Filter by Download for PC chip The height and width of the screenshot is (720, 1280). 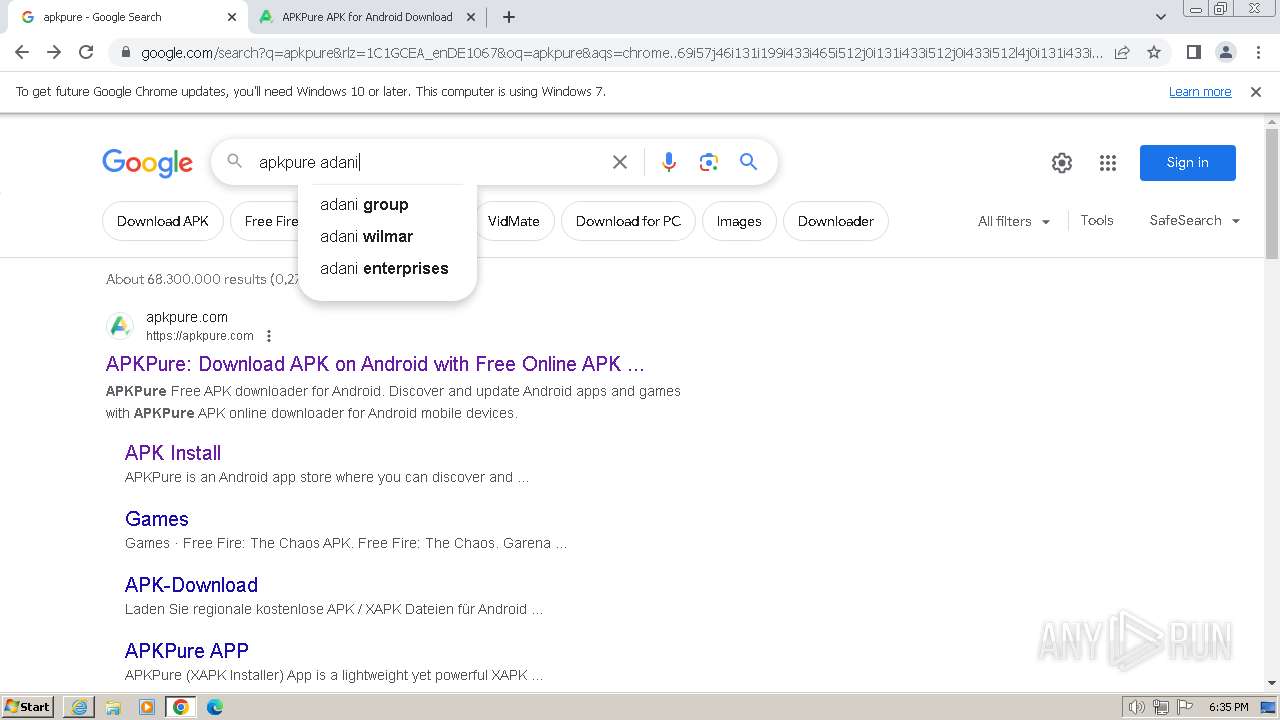pos(628,221)
